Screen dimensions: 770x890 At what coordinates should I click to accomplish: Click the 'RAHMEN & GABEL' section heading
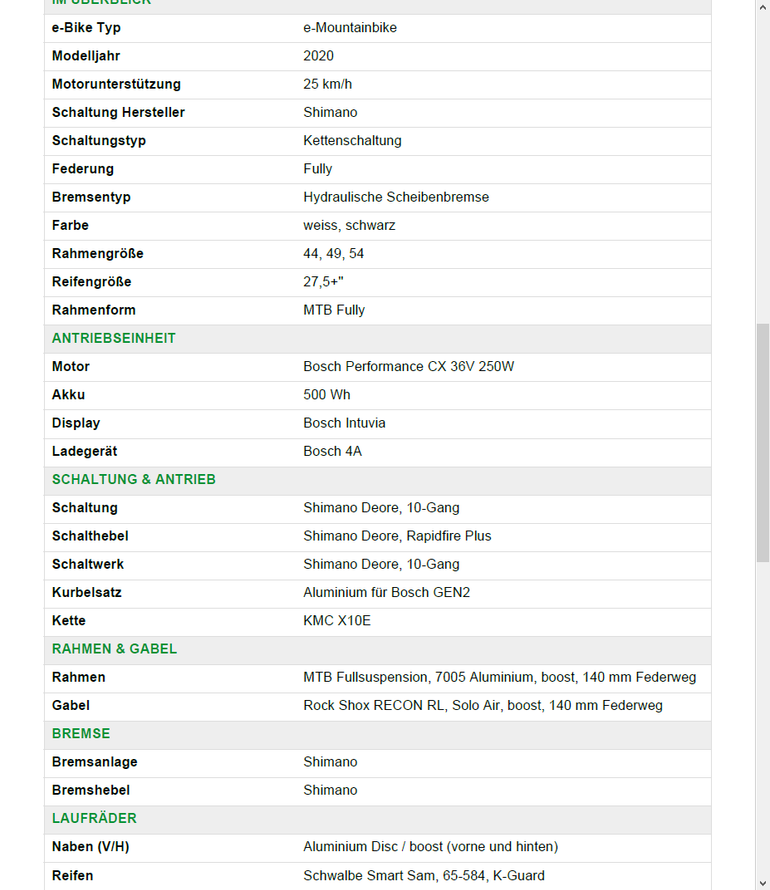115,649
